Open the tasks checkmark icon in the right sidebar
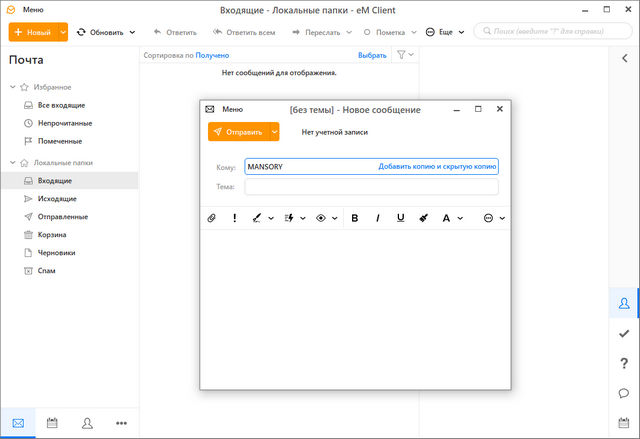 click(624, 334)
